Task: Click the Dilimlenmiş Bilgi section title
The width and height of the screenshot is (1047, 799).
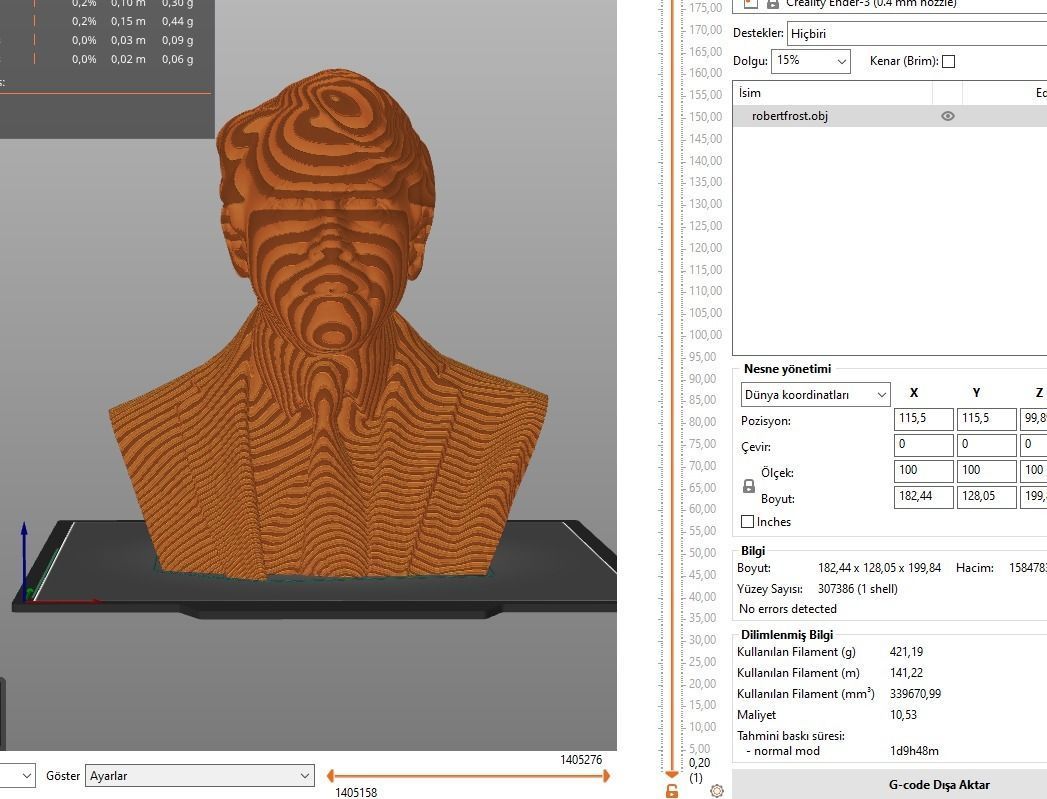Action: (787, 635)
